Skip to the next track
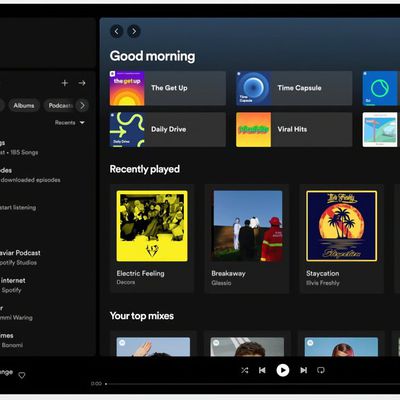The height and width of the screenshot is (400, 400). coord(304,370)
